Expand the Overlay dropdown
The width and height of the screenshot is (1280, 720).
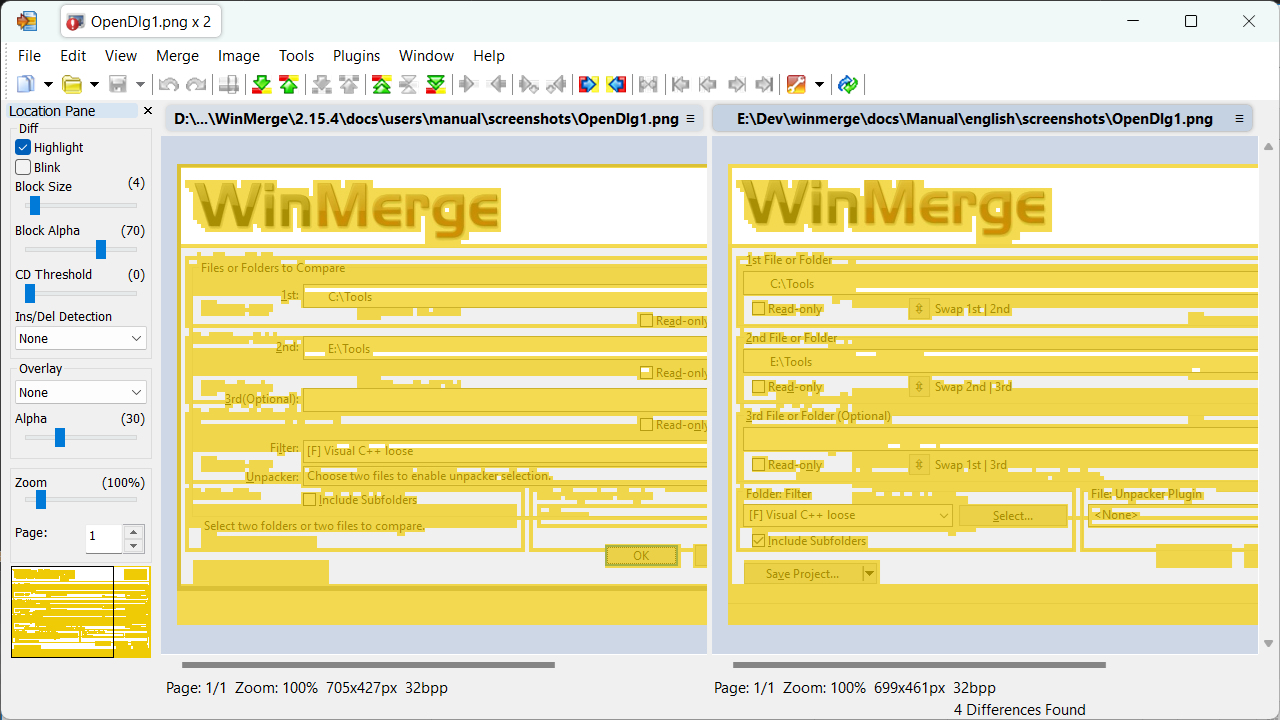tap(81, 393)
